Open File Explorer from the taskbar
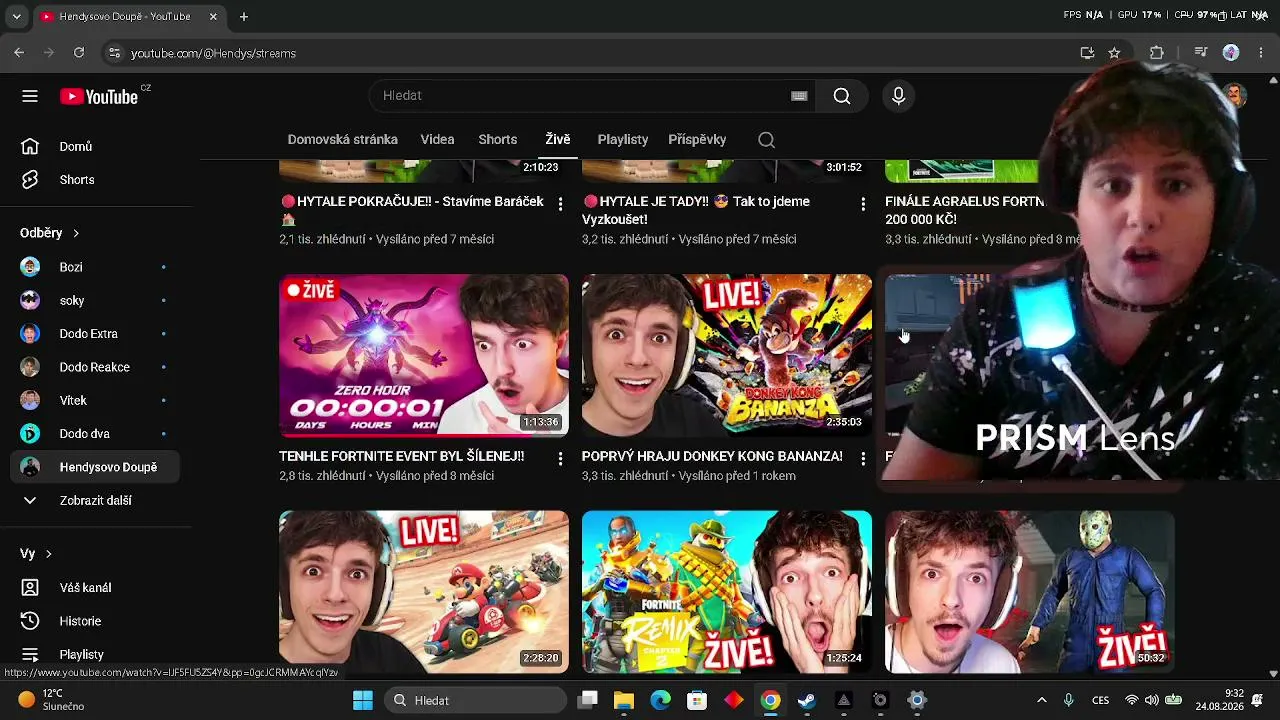Screen dimensions: 1280x720 click(624, 701)
